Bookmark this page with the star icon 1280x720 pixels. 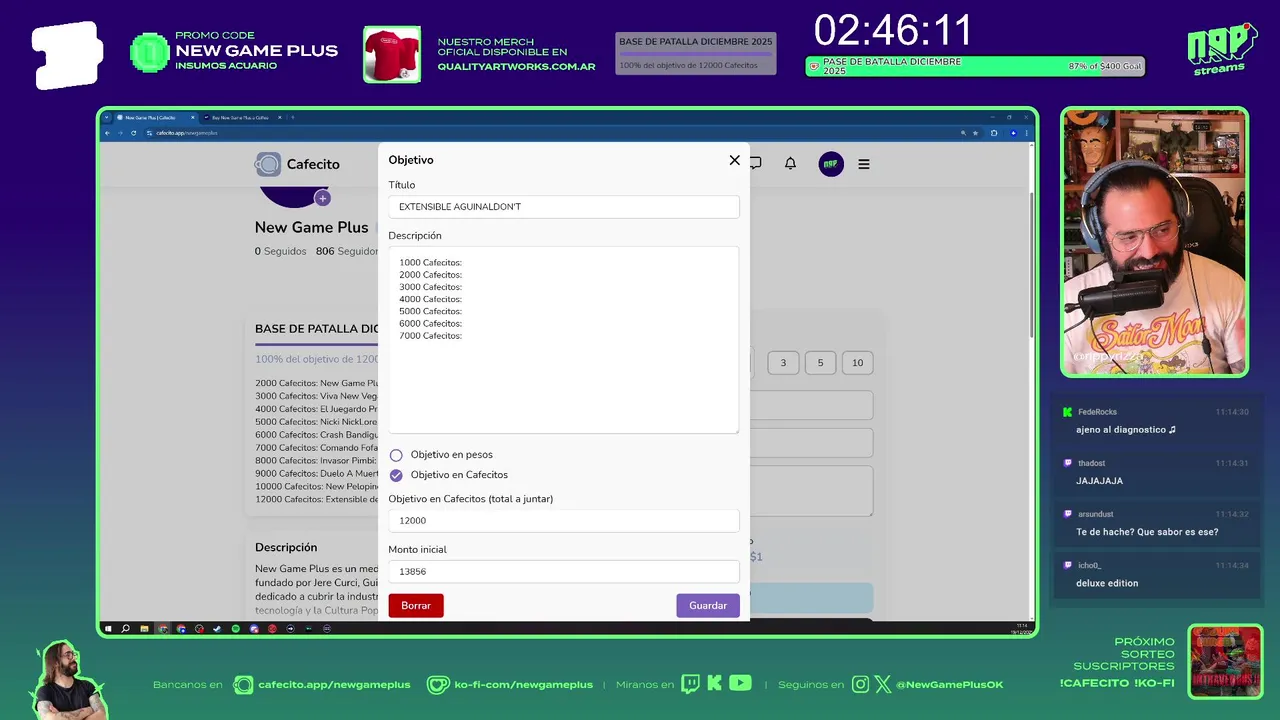click(975, 133)
